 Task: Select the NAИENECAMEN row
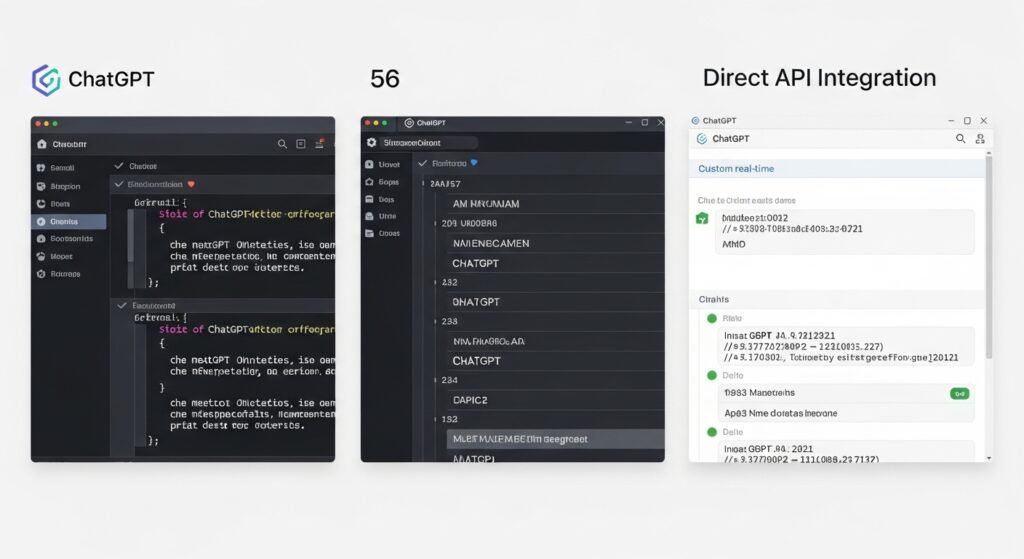[x=555, y=243]
